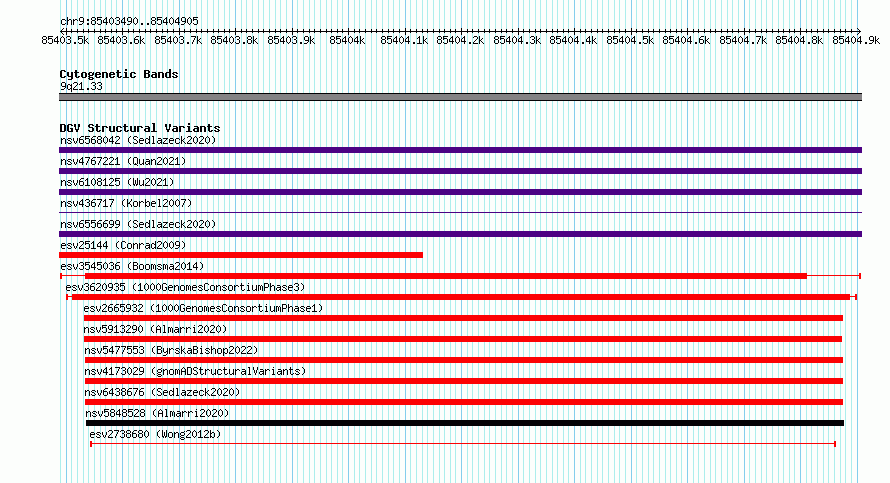Screen dimensions: 890x483
Task: Open esv2738680 (Wong2012b) variant label
Action: coord(156,434)
